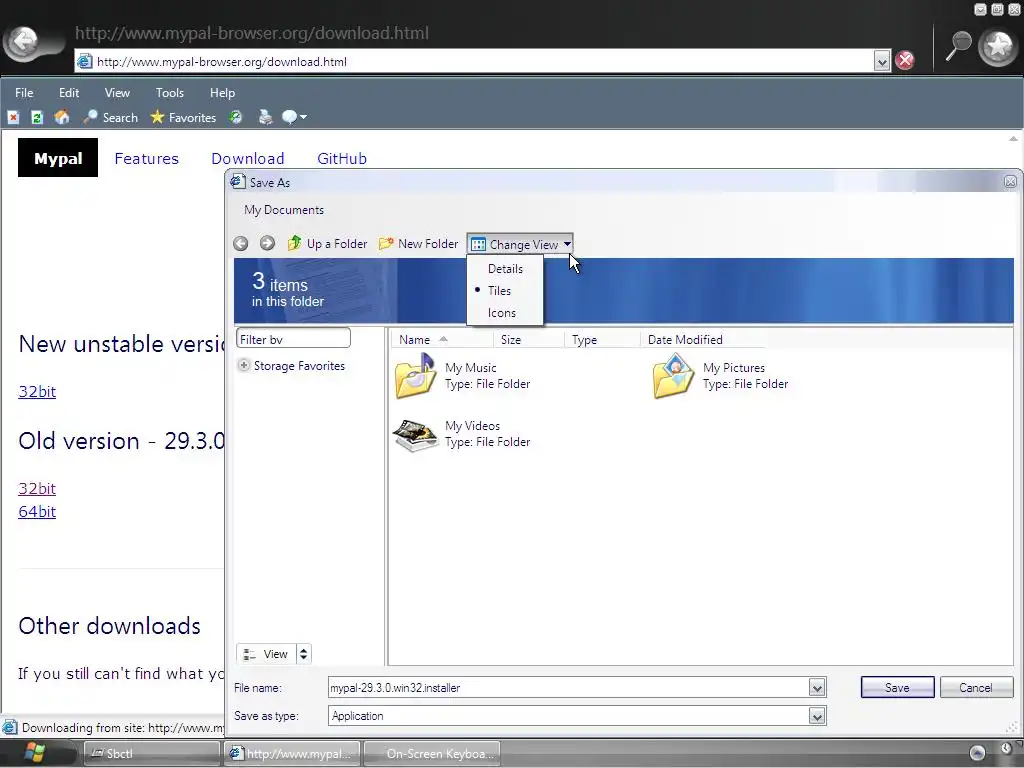
Task: Open Favorites from the star toolbar button
Action: (x=183, y=118)
